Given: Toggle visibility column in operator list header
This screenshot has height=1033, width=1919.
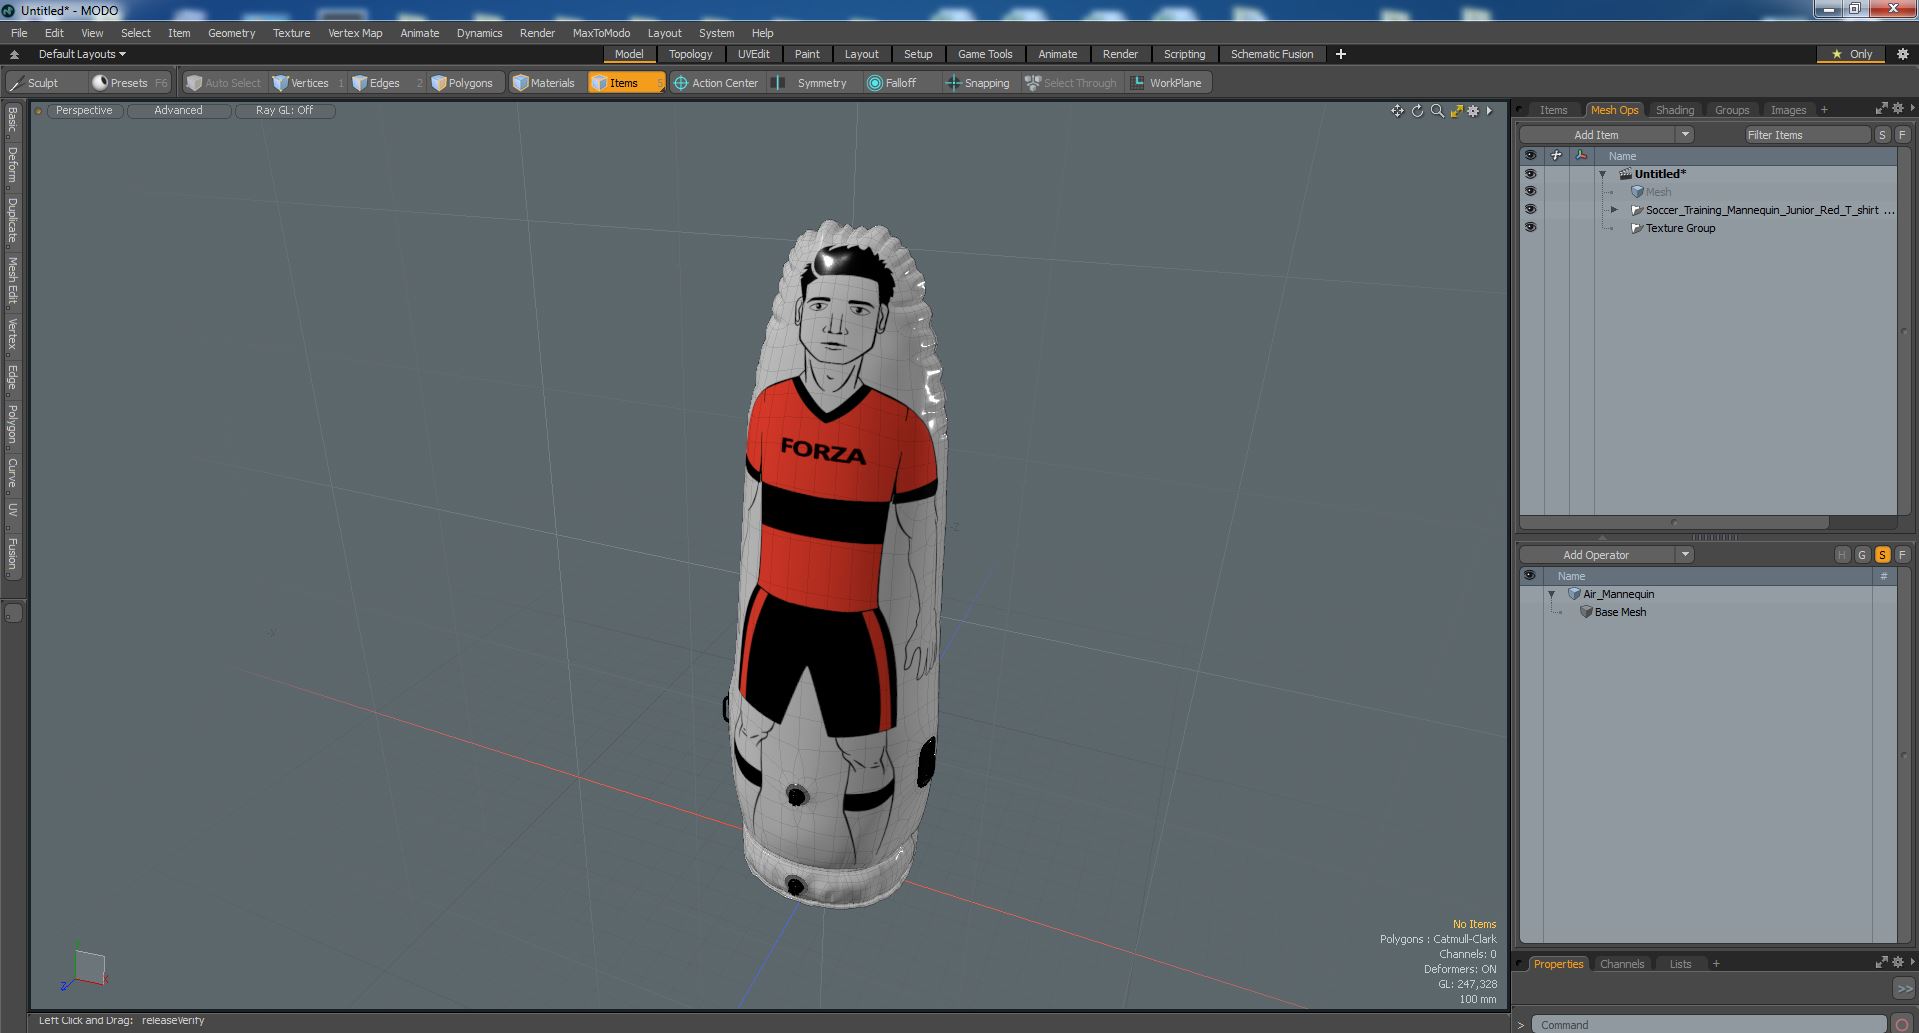Looking at the screenshot, I should (1529, 576).
